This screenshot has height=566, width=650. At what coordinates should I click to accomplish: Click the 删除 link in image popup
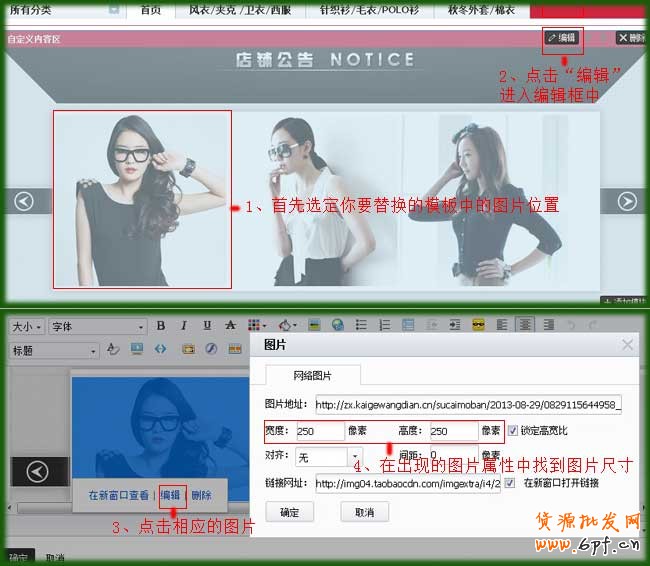coord(201,495)
